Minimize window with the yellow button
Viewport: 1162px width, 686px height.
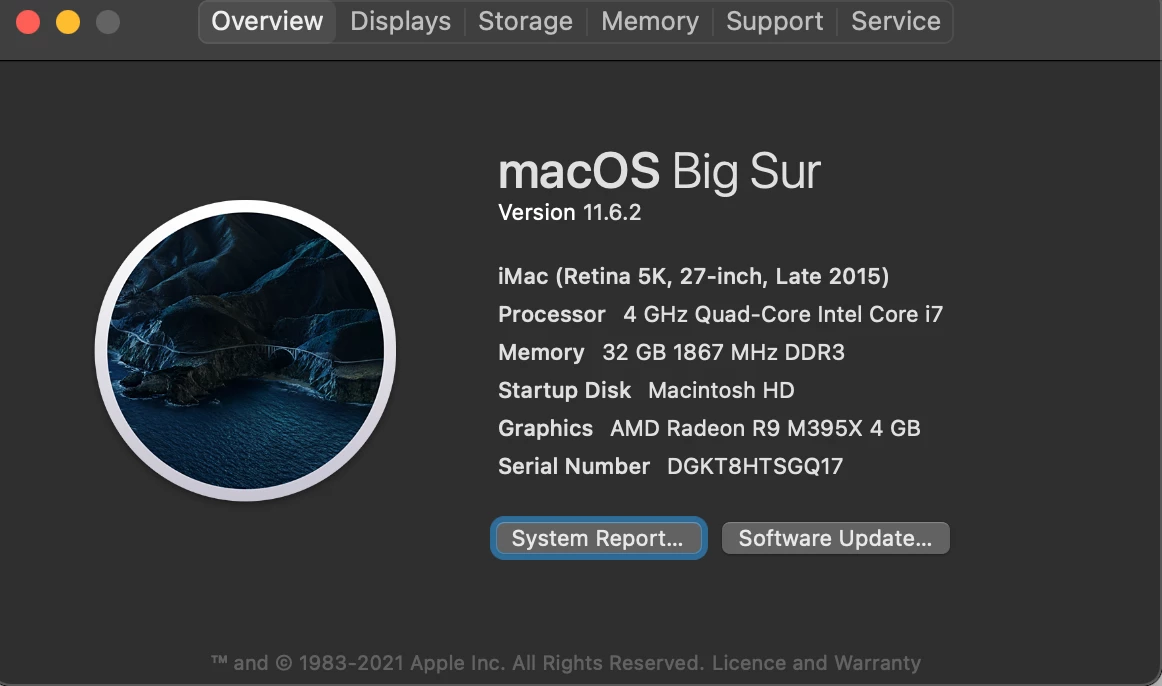click(68, 21)
